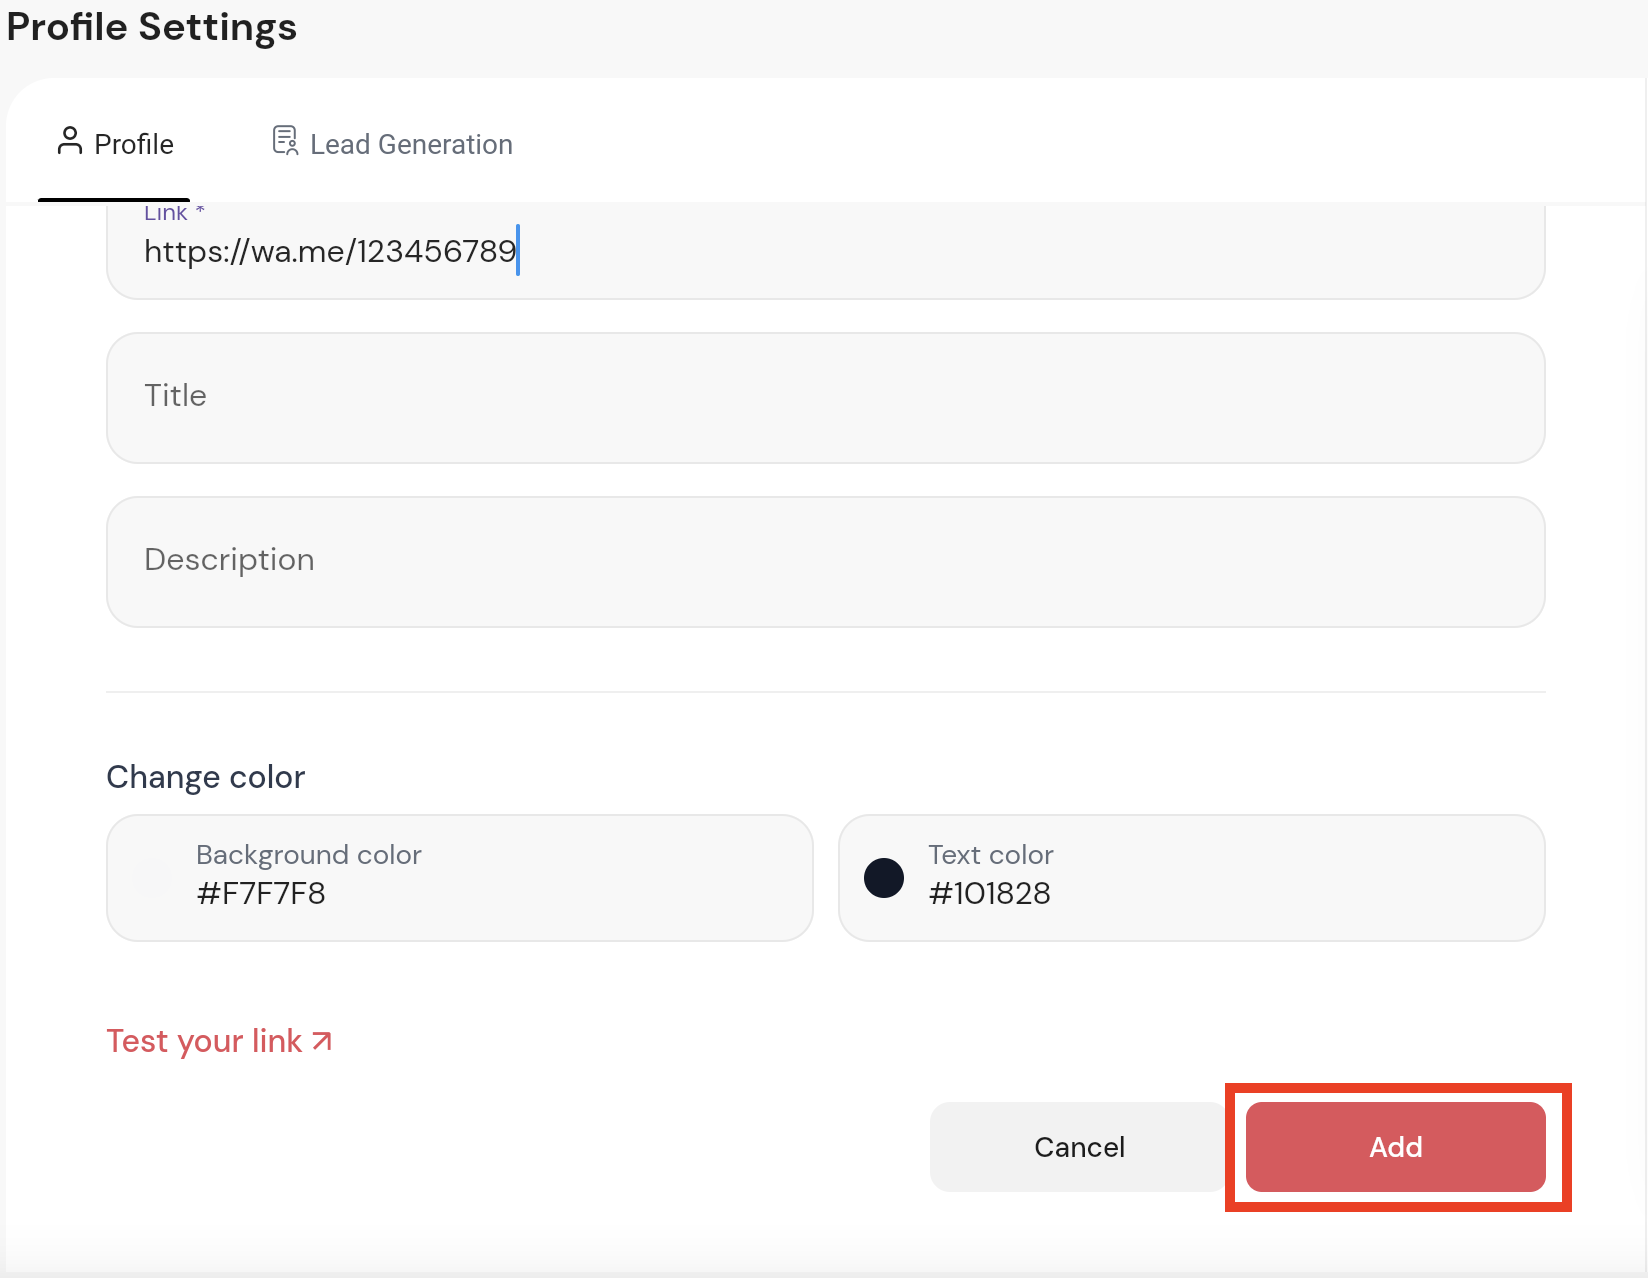Click the Profile Settings heading
Screen dimensions: 1648x1278
(152, 27)
